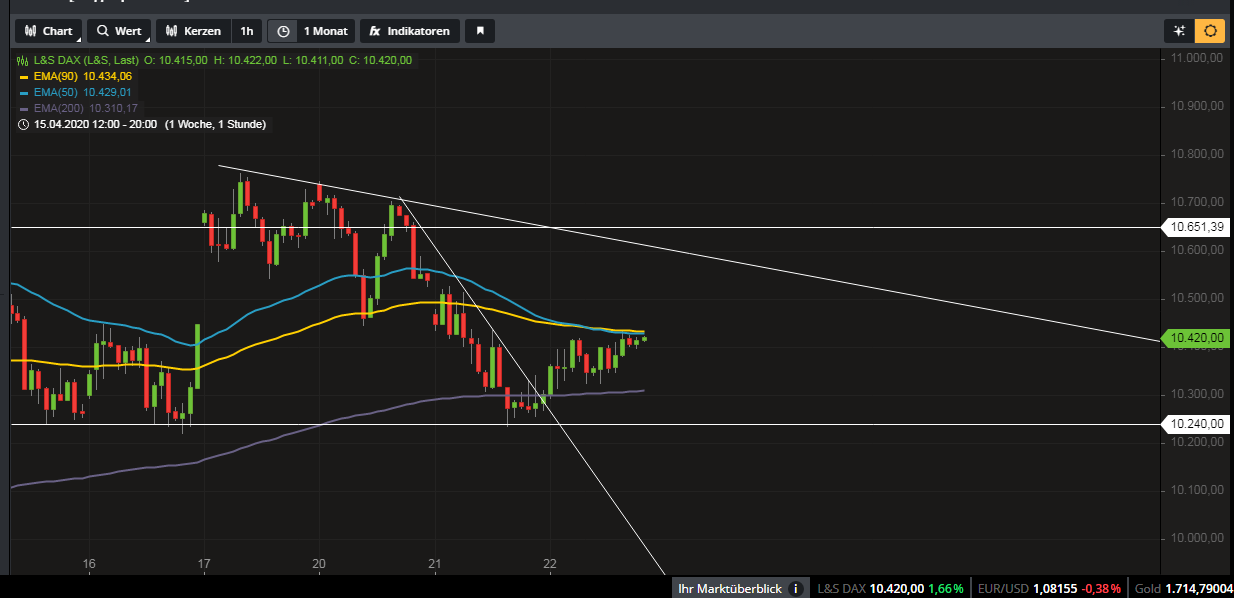
Task: Open the Chart type dropdown
Action: click(48, 31)
